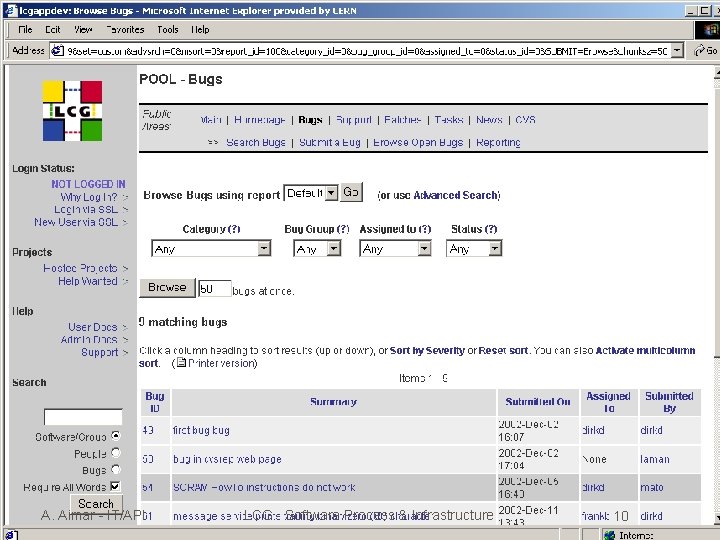Open the Favorites menu

(x=125, y=29)
